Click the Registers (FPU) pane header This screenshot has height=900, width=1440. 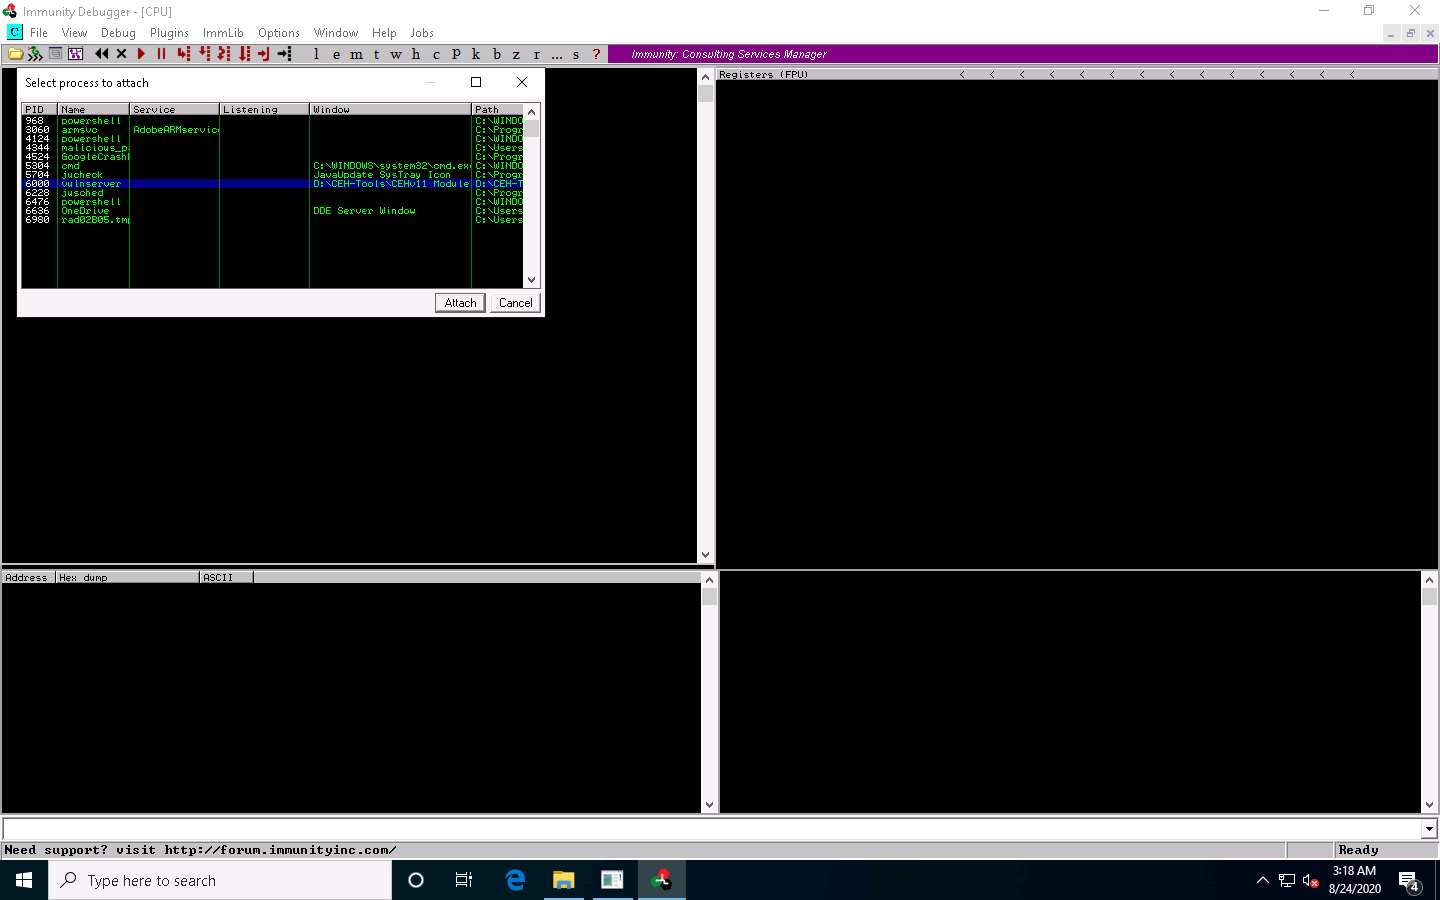pyautogui.click(x=763, y=75)
